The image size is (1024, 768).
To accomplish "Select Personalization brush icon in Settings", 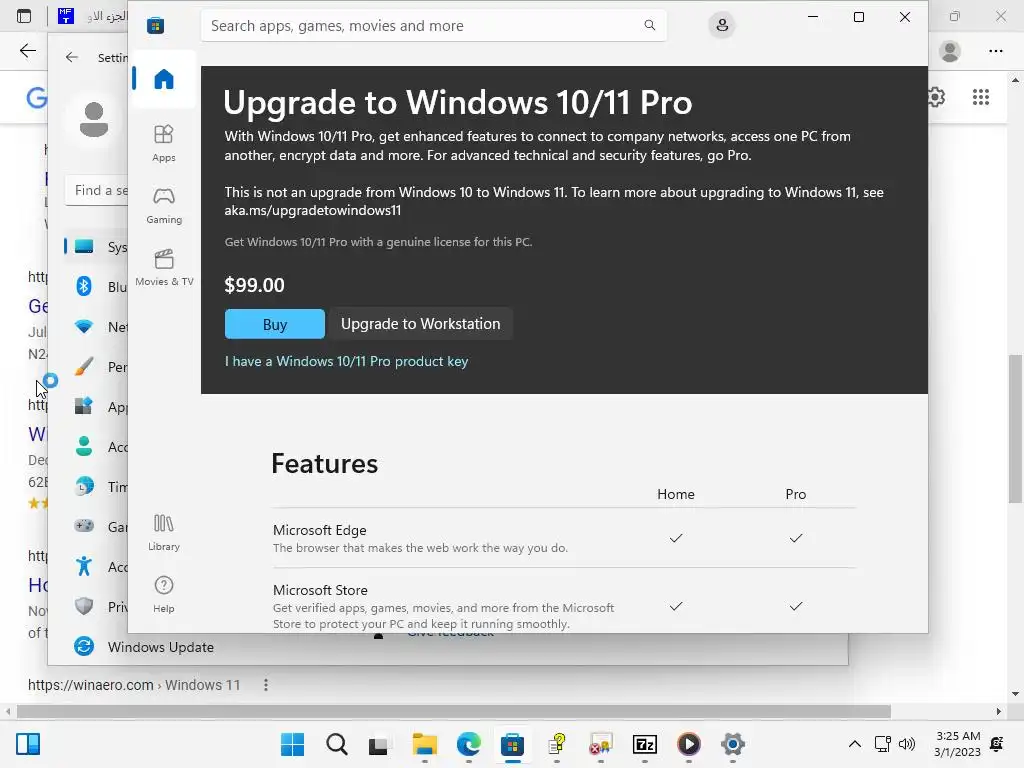I will (x=84, y=366).
